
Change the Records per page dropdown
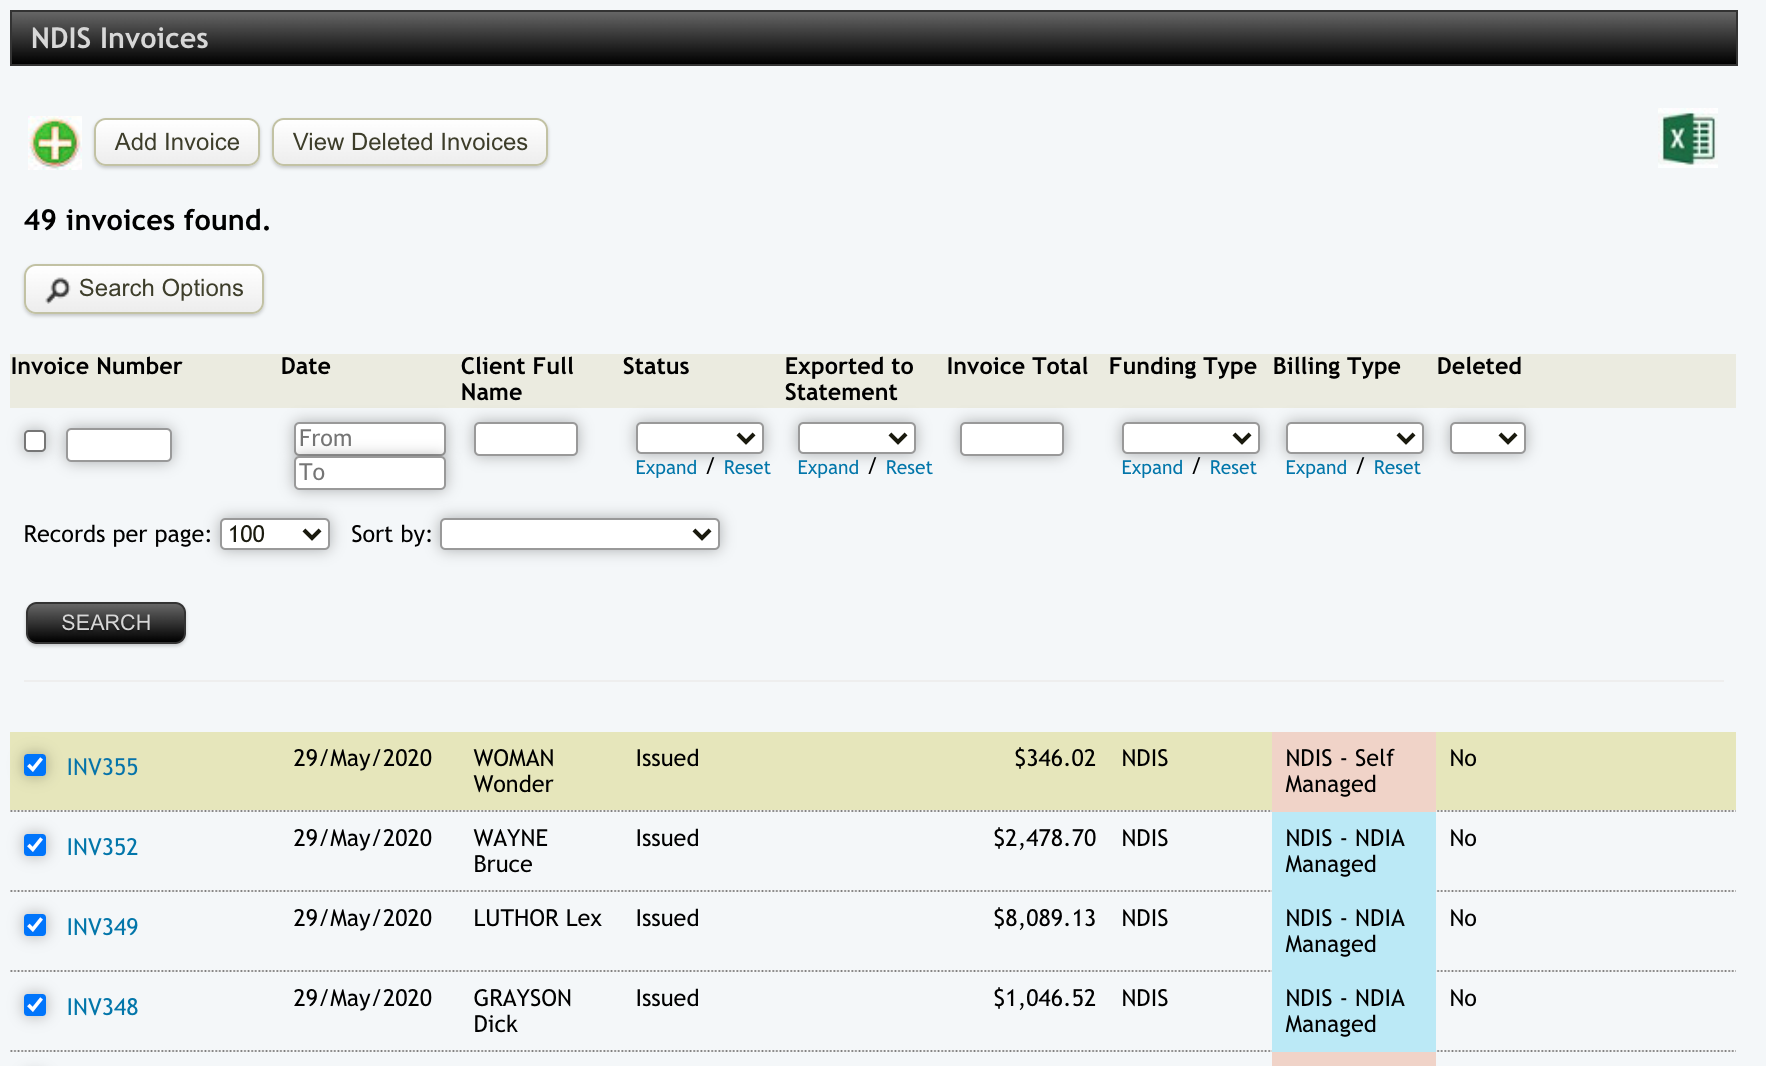275,534
